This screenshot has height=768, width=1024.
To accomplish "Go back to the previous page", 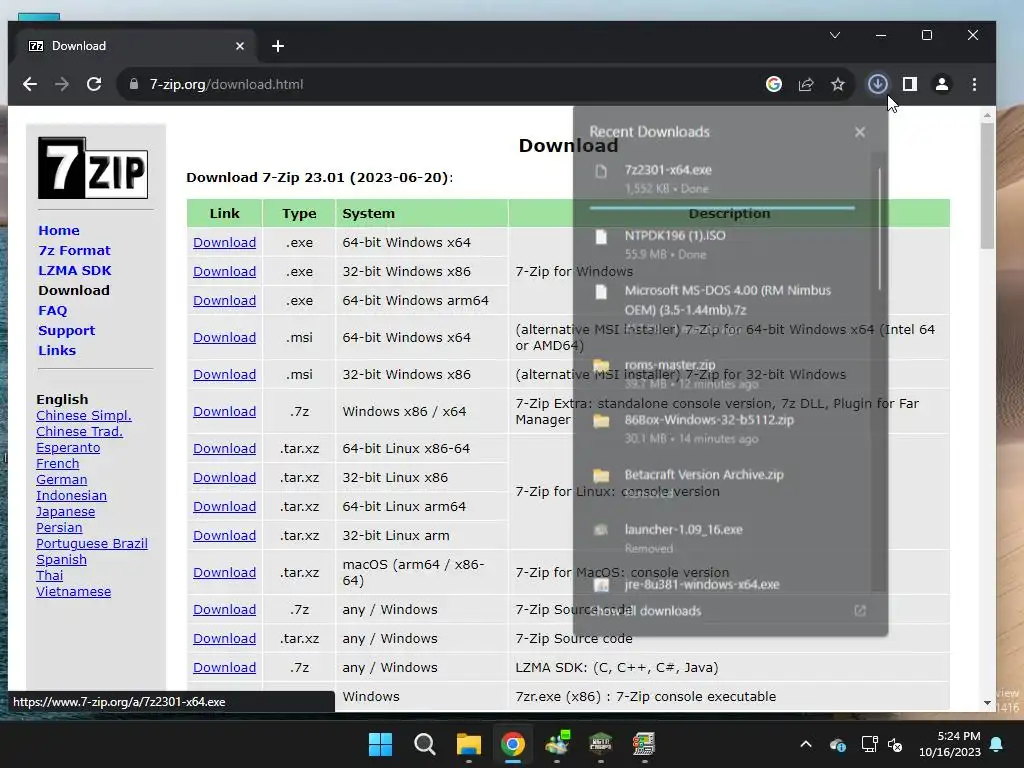I will [x=29, y=84].
